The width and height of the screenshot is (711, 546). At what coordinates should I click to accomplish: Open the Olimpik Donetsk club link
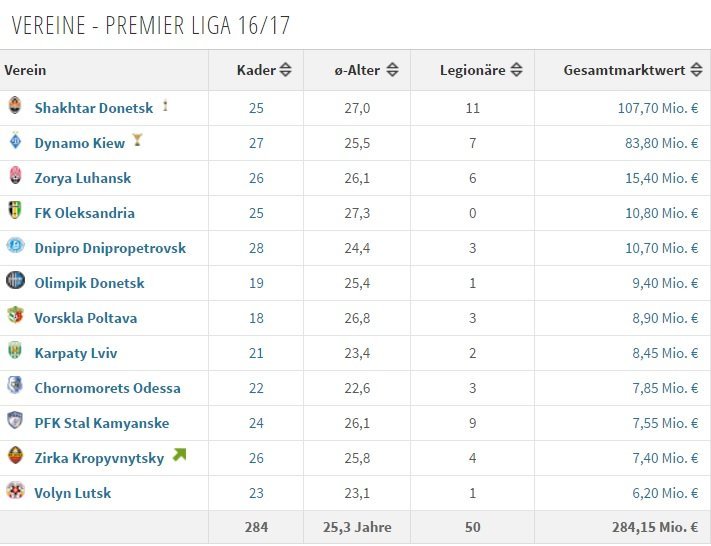89,283
